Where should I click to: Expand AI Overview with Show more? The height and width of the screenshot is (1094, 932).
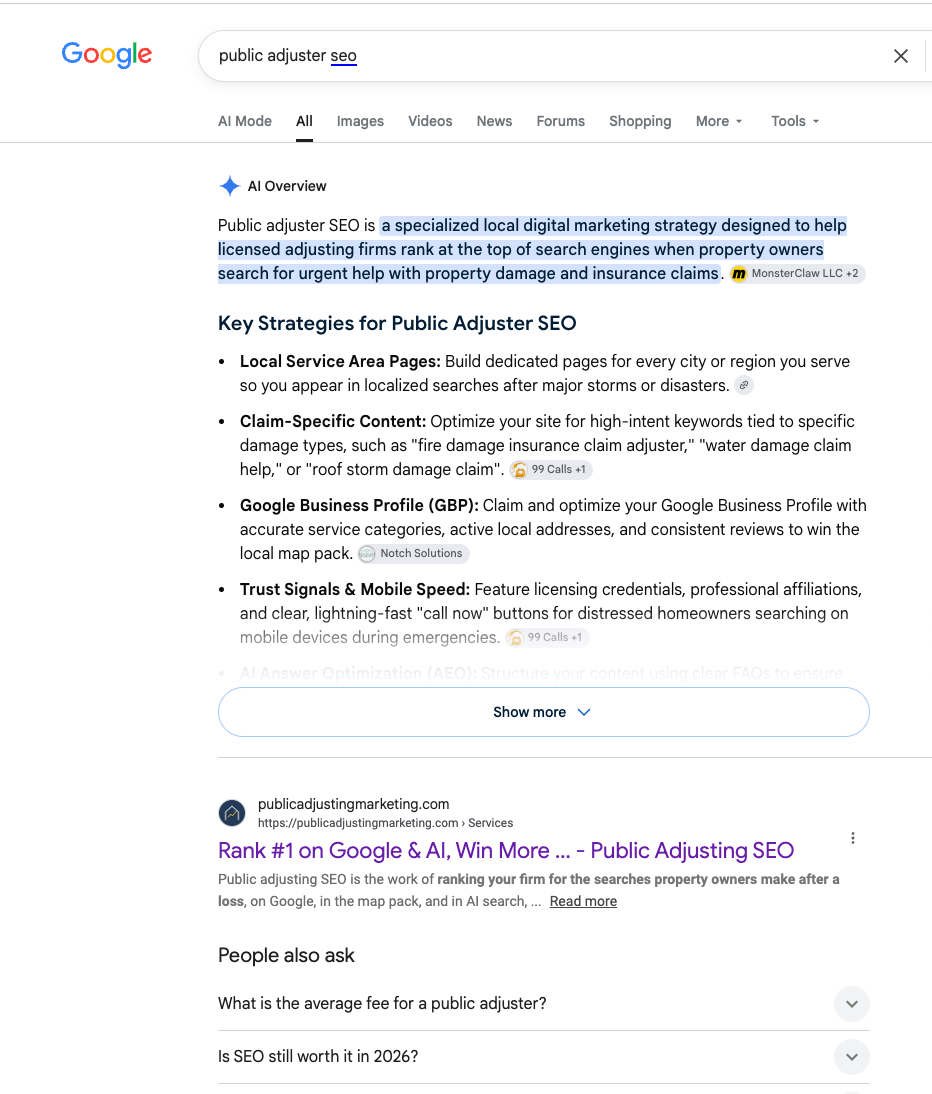point(543,712)
